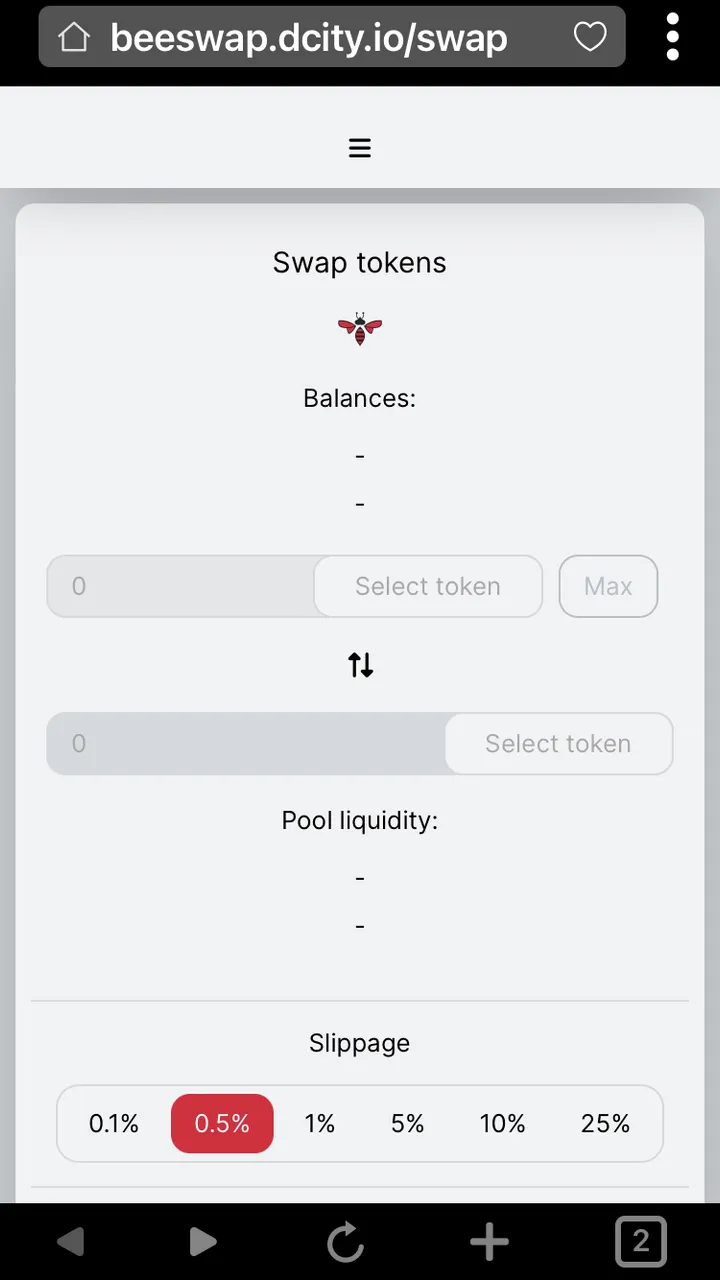Open browser three-dot options menu
Screen dimensions: 720x1280
(x=673, y=38)
